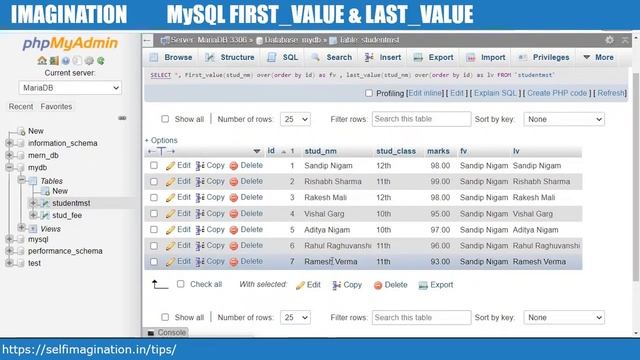Click the log out icon beside home

click(x=54, y=61)
